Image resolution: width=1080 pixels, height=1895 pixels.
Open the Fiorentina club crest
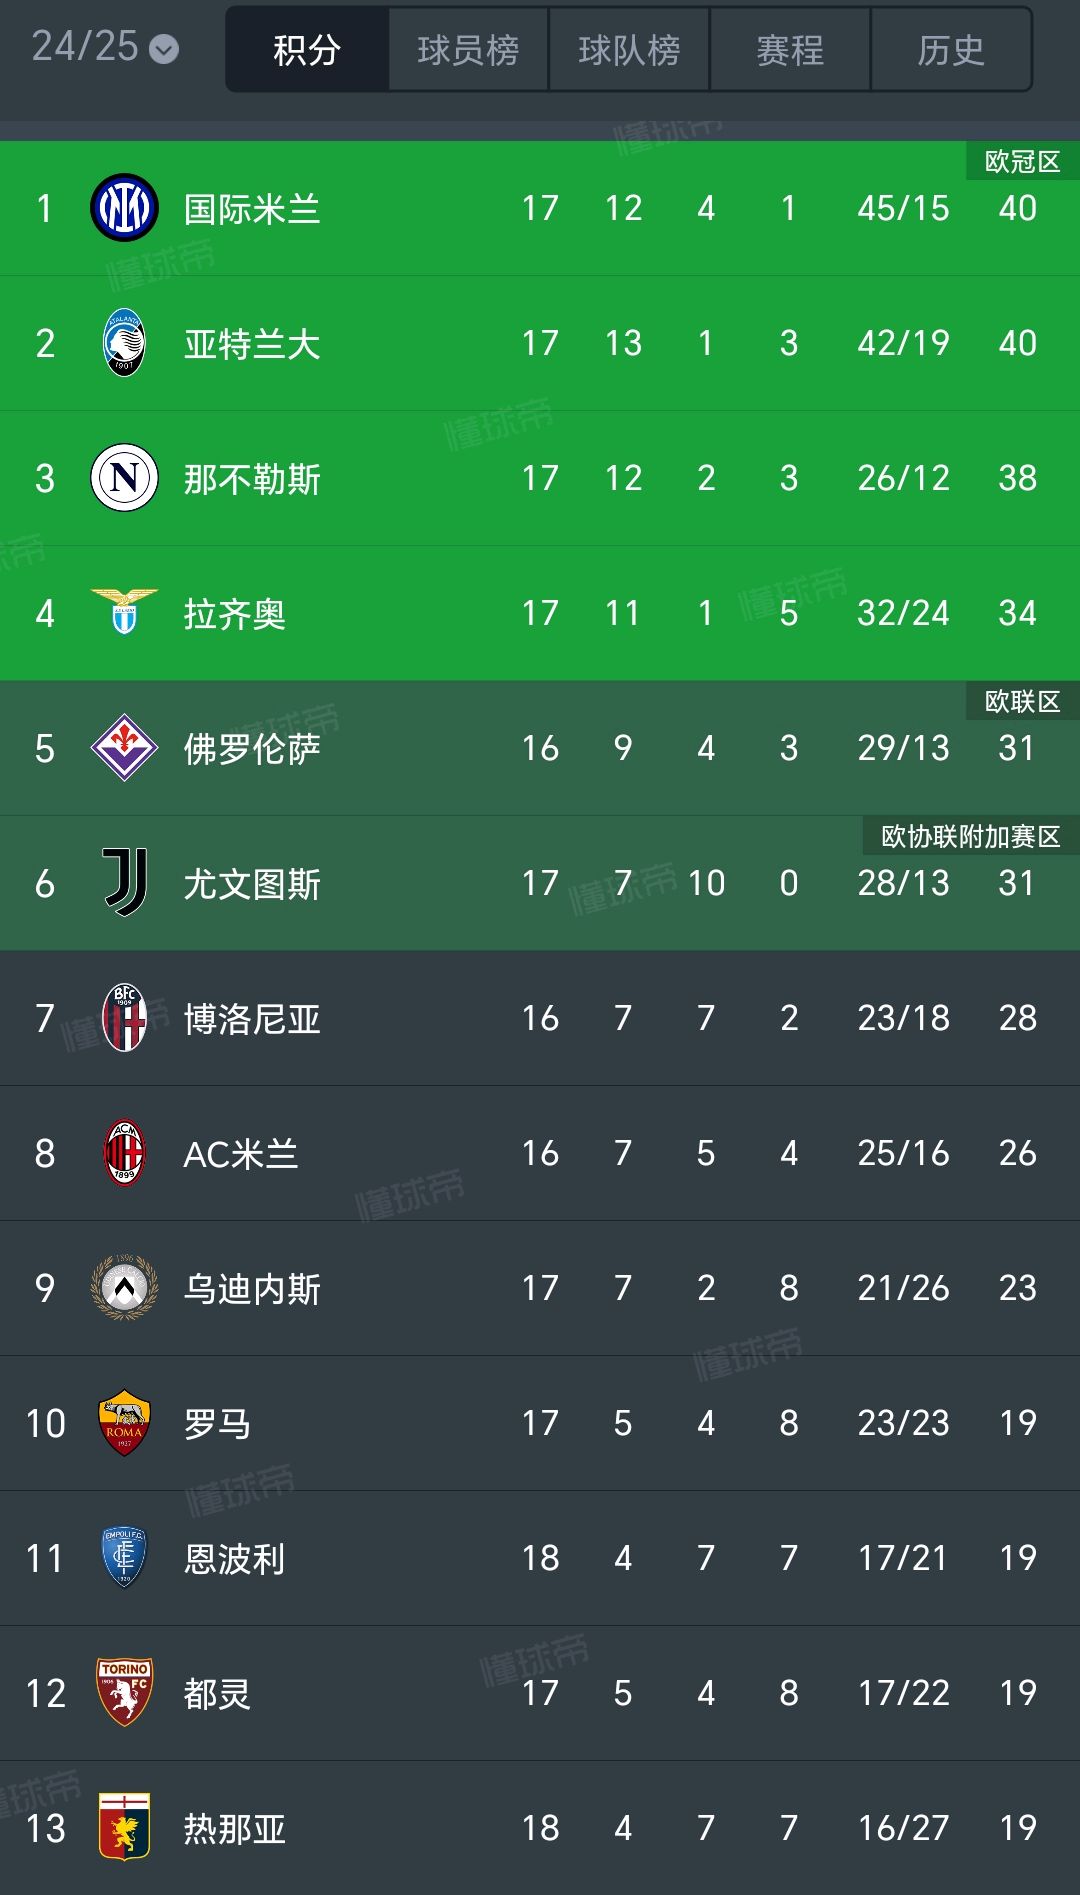[x=124, y=747]
